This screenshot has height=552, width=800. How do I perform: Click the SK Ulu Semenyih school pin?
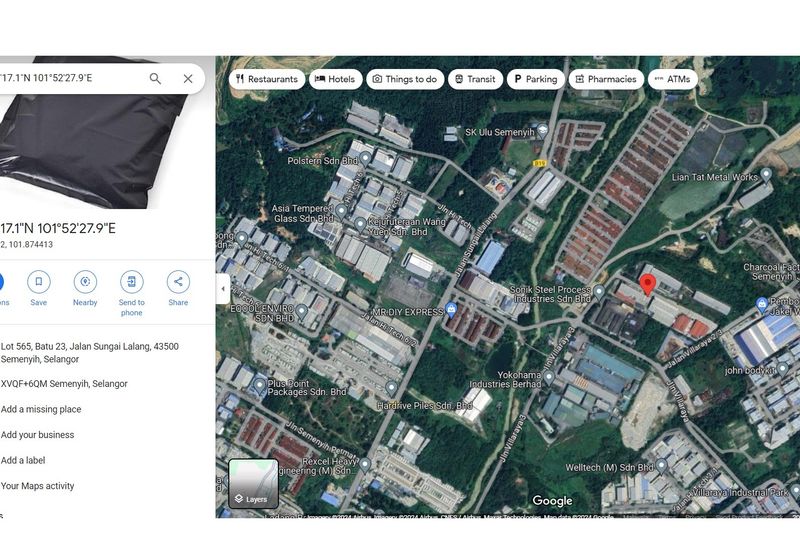tap(542, 130)
